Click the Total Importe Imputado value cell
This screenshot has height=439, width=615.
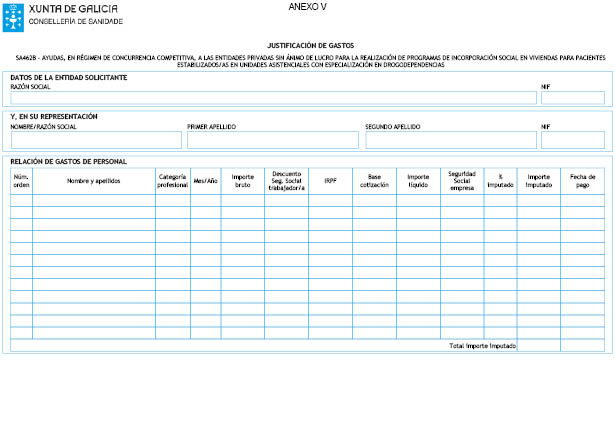[538, 345]
